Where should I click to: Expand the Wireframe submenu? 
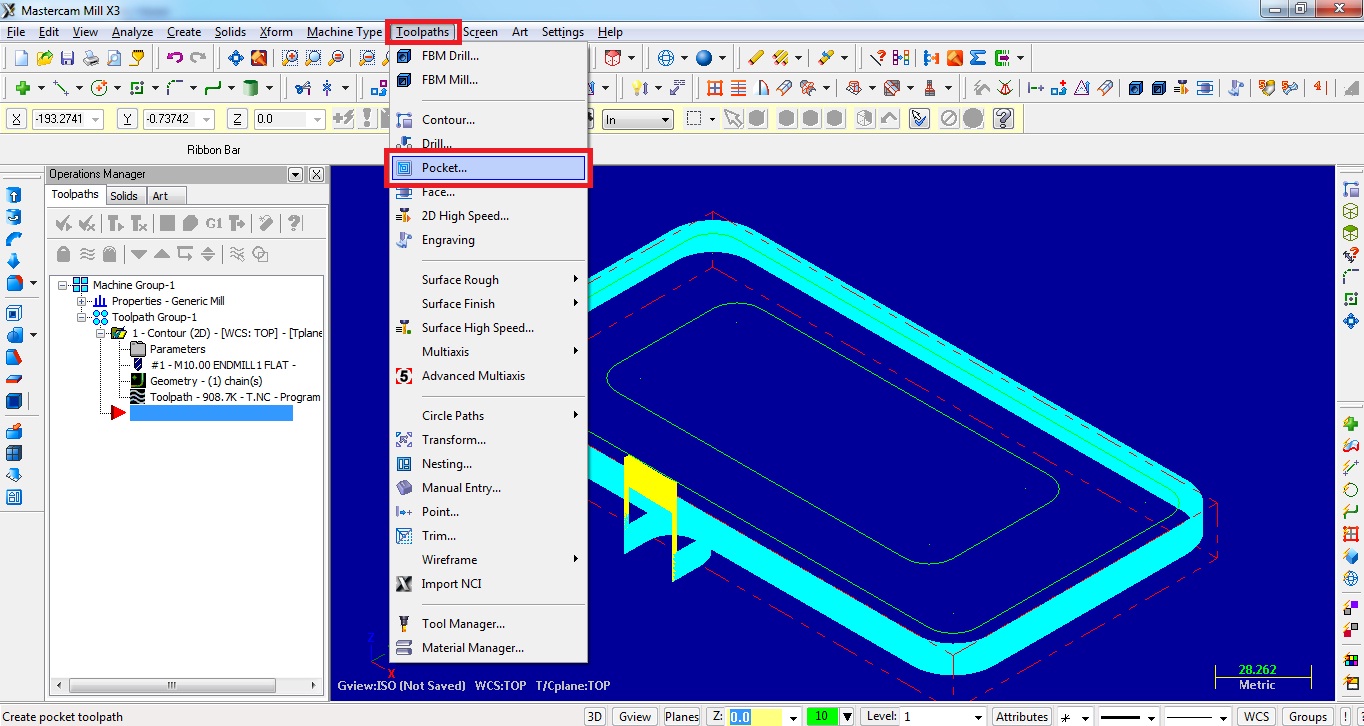[x=488, y=560]
